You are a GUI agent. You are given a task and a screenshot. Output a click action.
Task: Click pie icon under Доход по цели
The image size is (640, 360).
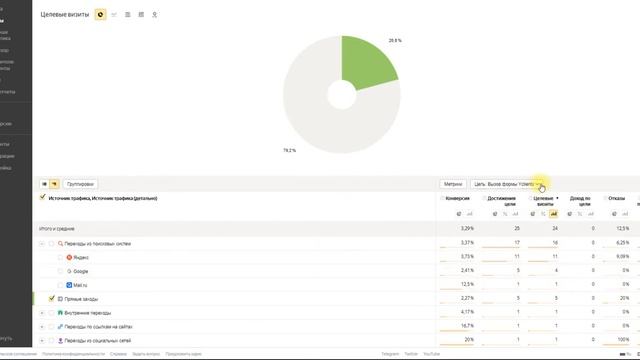[569, 214]
